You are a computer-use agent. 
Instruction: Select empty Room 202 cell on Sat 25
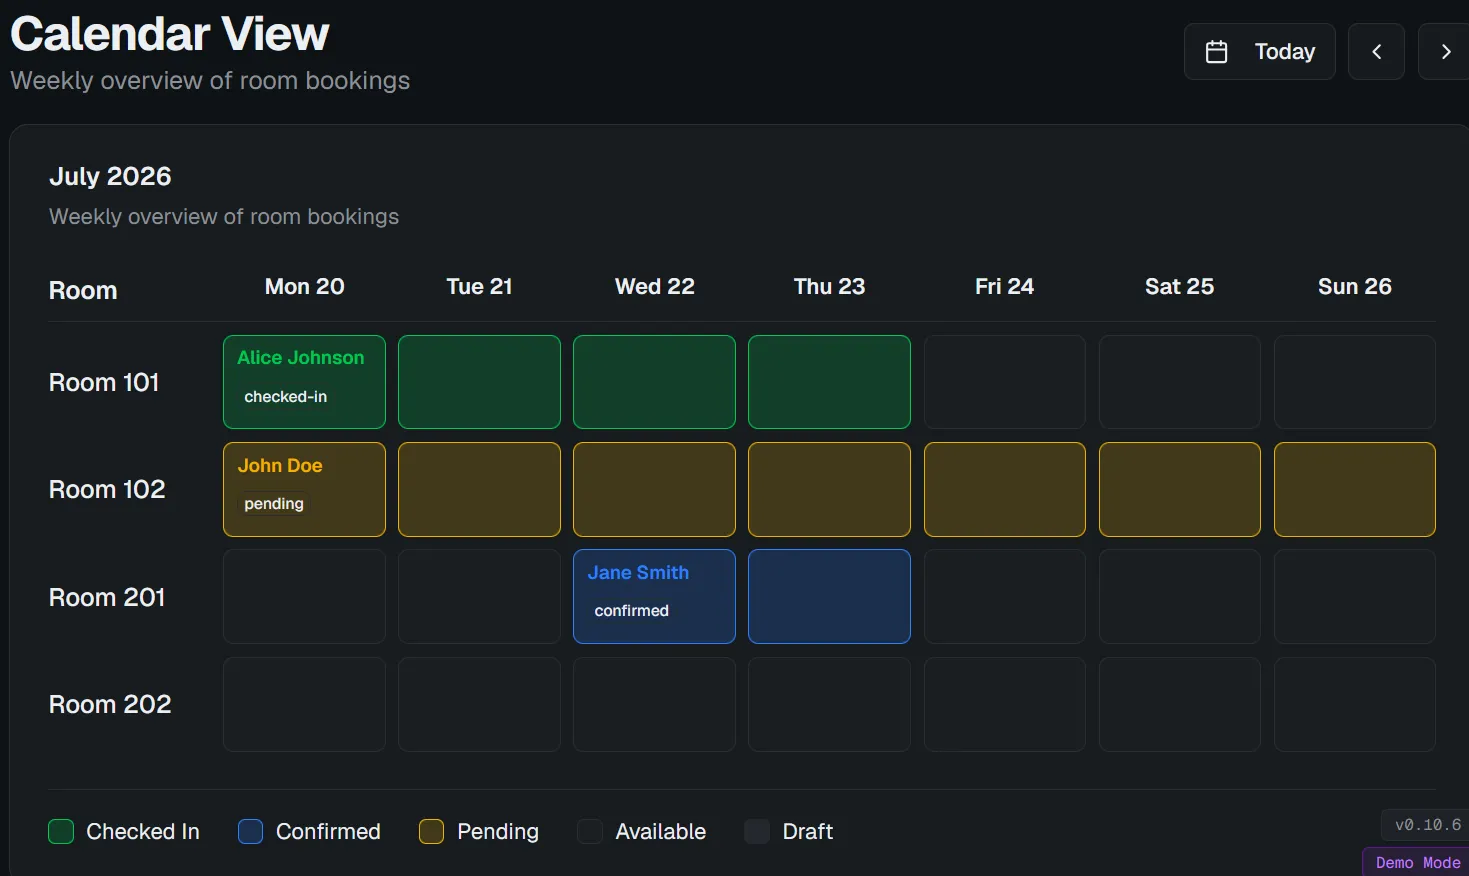[x=1180, y=704]
